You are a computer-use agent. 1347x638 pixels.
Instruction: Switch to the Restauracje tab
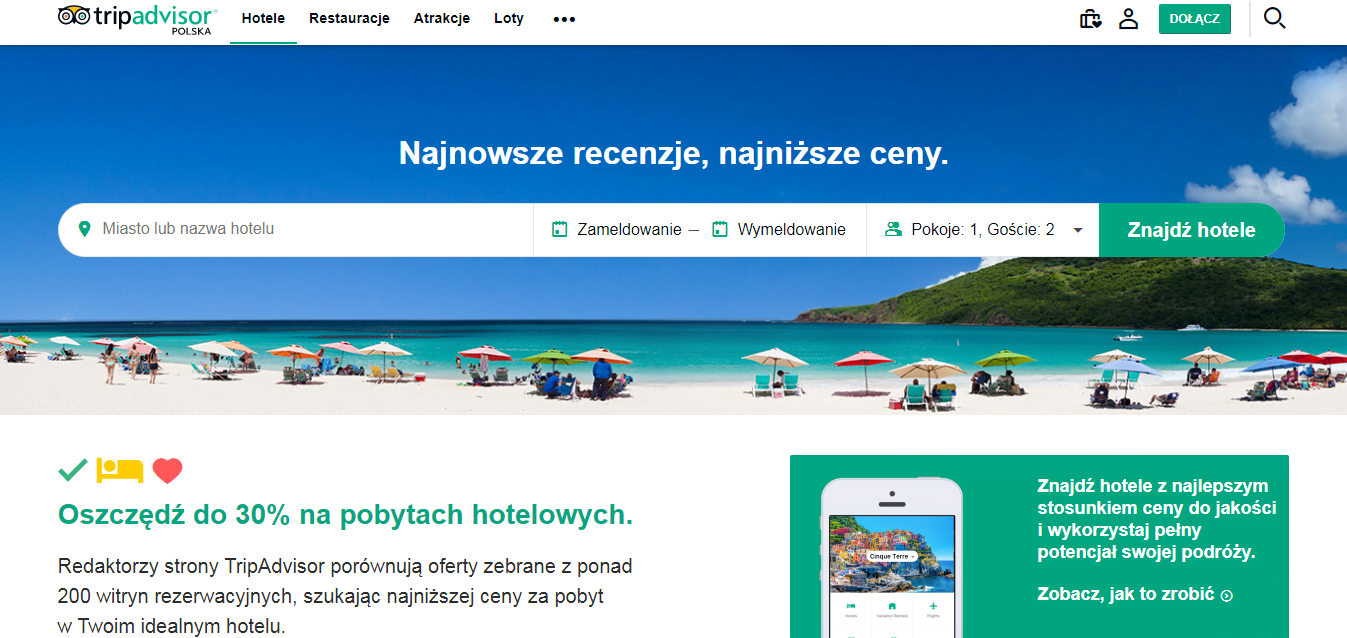349,18
